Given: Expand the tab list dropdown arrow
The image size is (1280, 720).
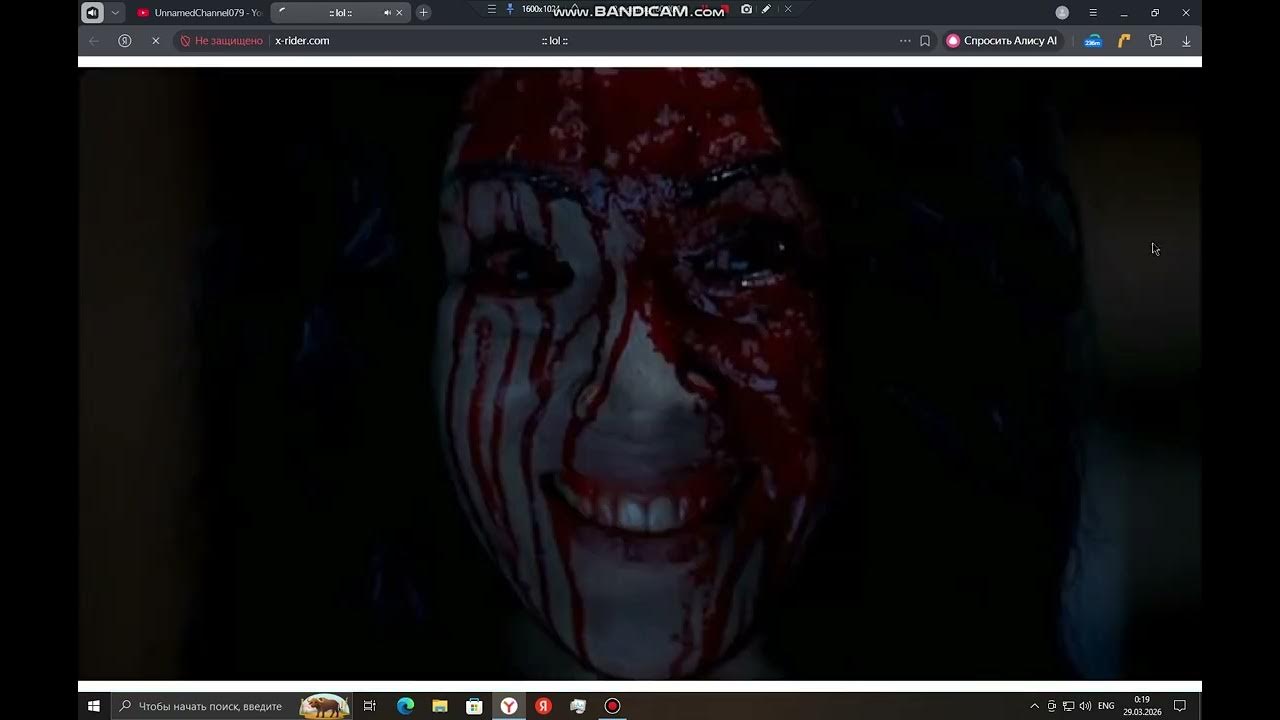Looking at the screenshot, I should point(116,13).
